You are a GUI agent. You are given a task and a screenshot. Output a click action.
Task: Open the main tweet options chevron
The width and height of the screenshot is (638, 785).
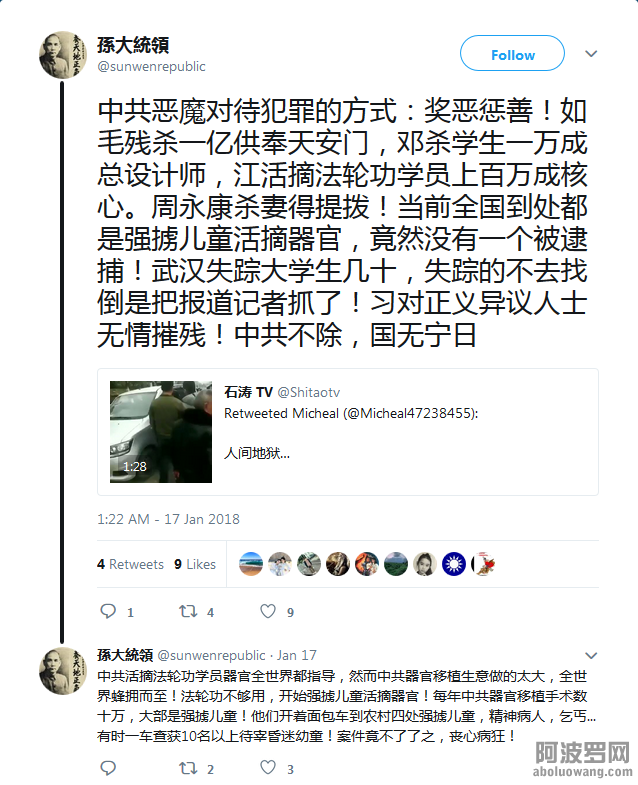point(591,54)
